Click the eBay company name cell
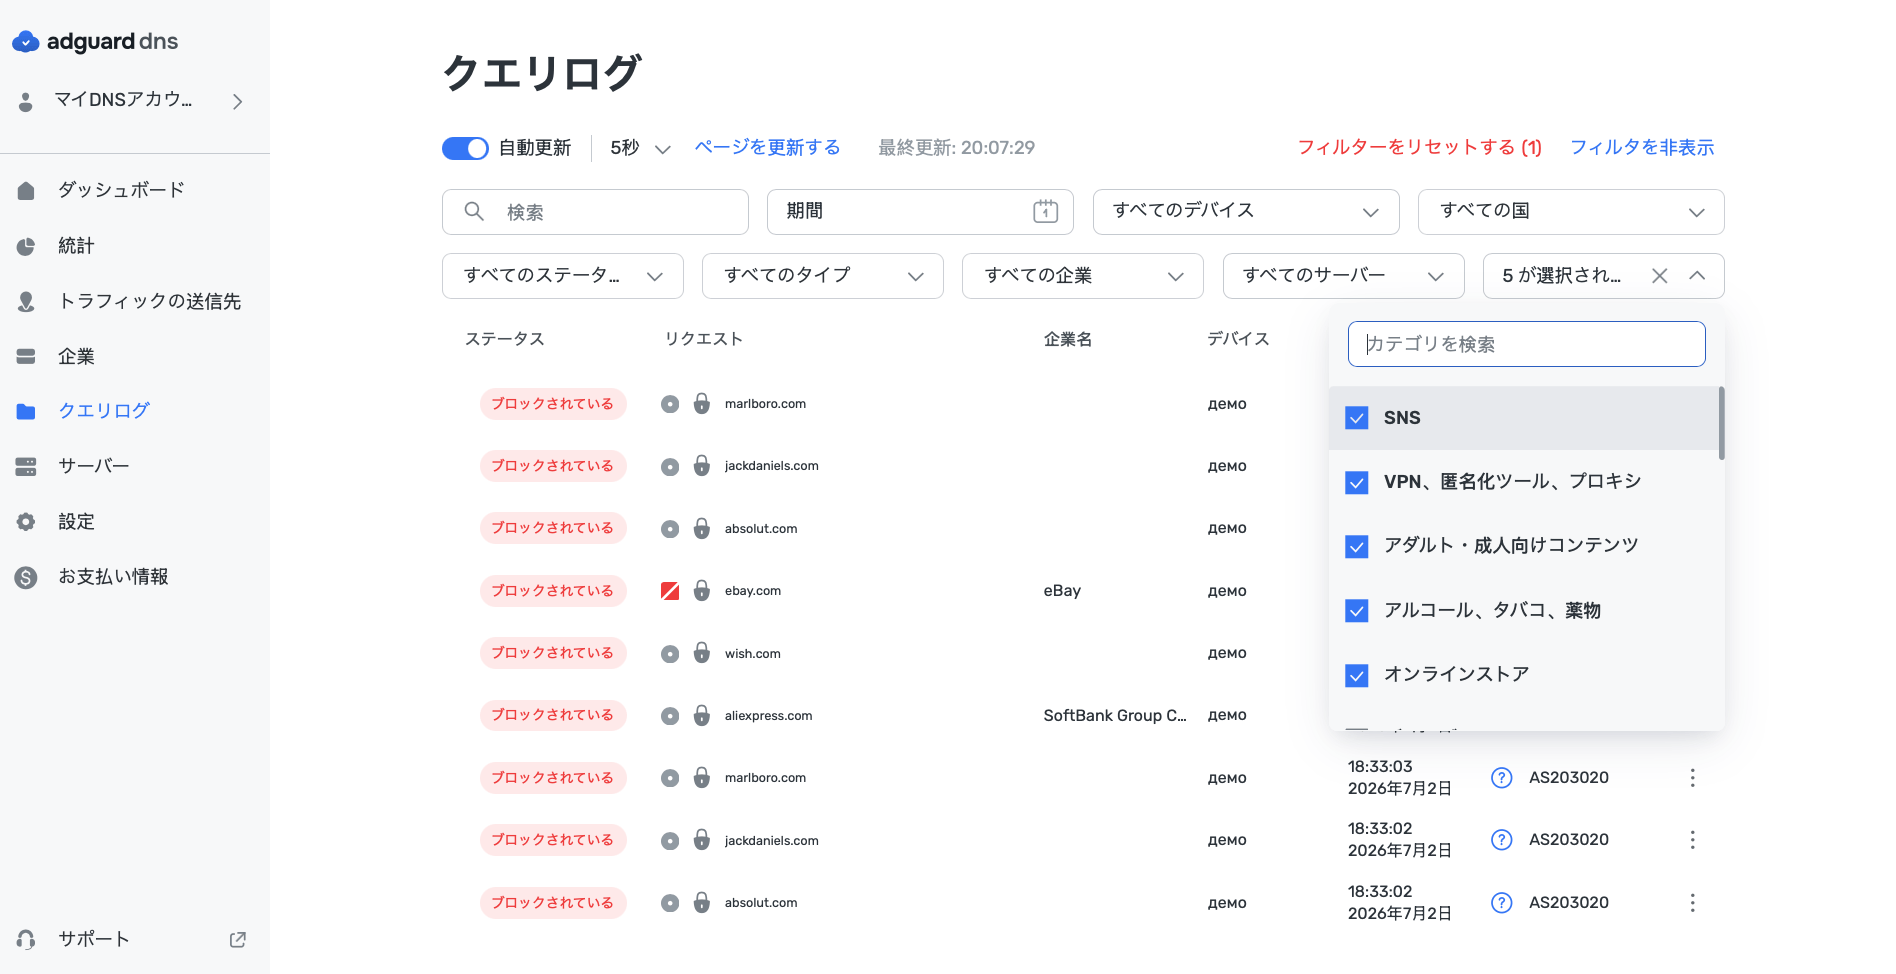 coord(1062,591)
